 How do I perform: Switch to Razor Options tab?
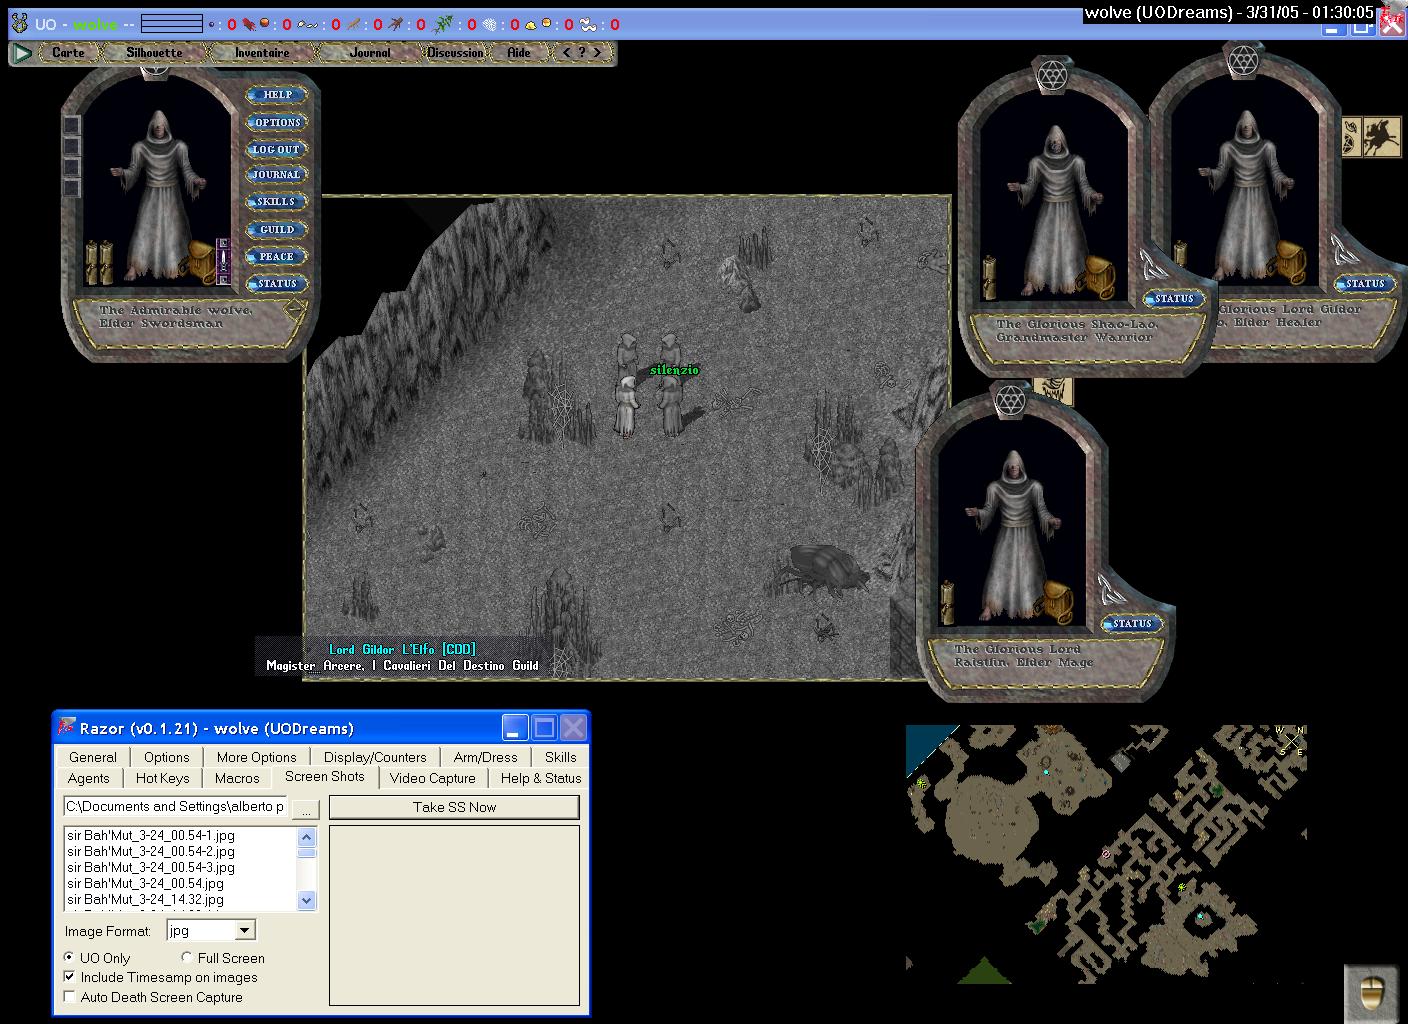click(166, 757)
